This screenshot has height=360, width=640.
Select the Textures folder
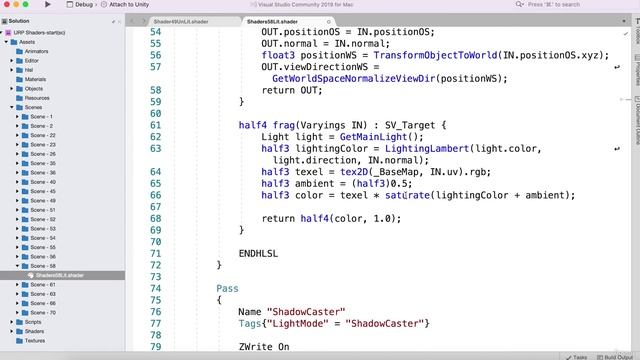coord(35,341)
